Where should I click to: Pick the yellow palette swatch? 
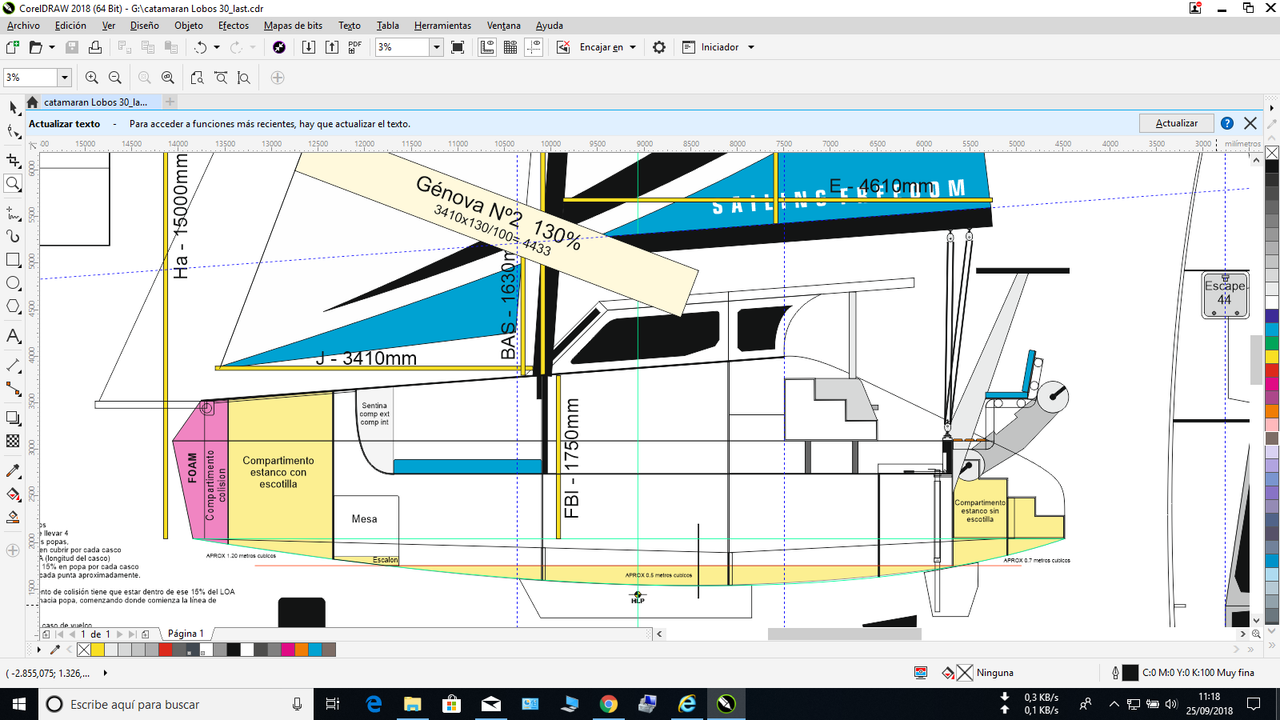tap(98, 650)
